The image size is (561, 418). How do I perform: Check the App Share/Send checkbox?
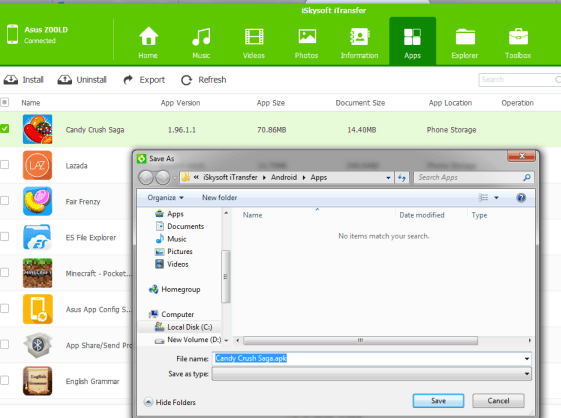point(5,344)
